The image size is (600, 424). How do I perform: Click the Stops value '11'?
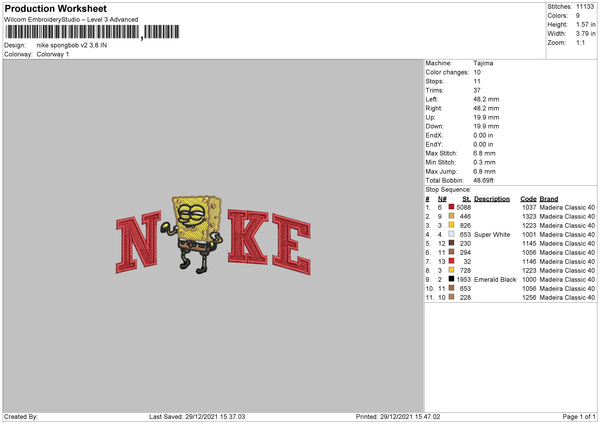477,81
